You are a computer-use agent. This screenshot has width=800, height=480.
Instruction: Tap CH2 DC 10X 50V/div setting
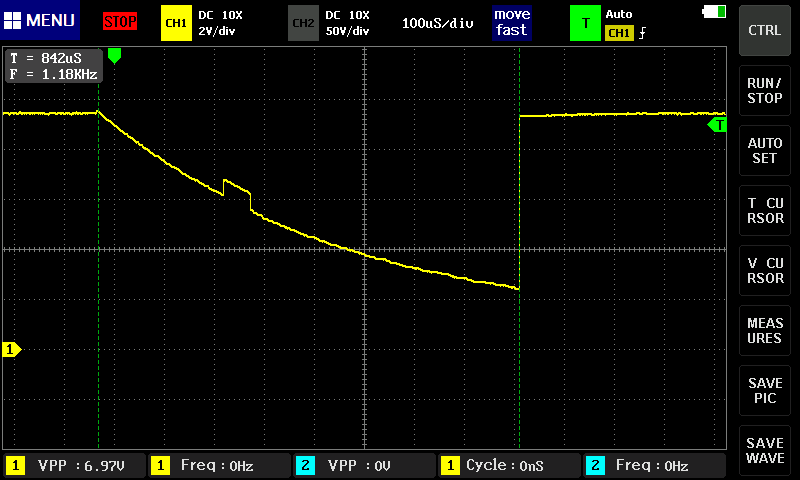pos(347,23)
